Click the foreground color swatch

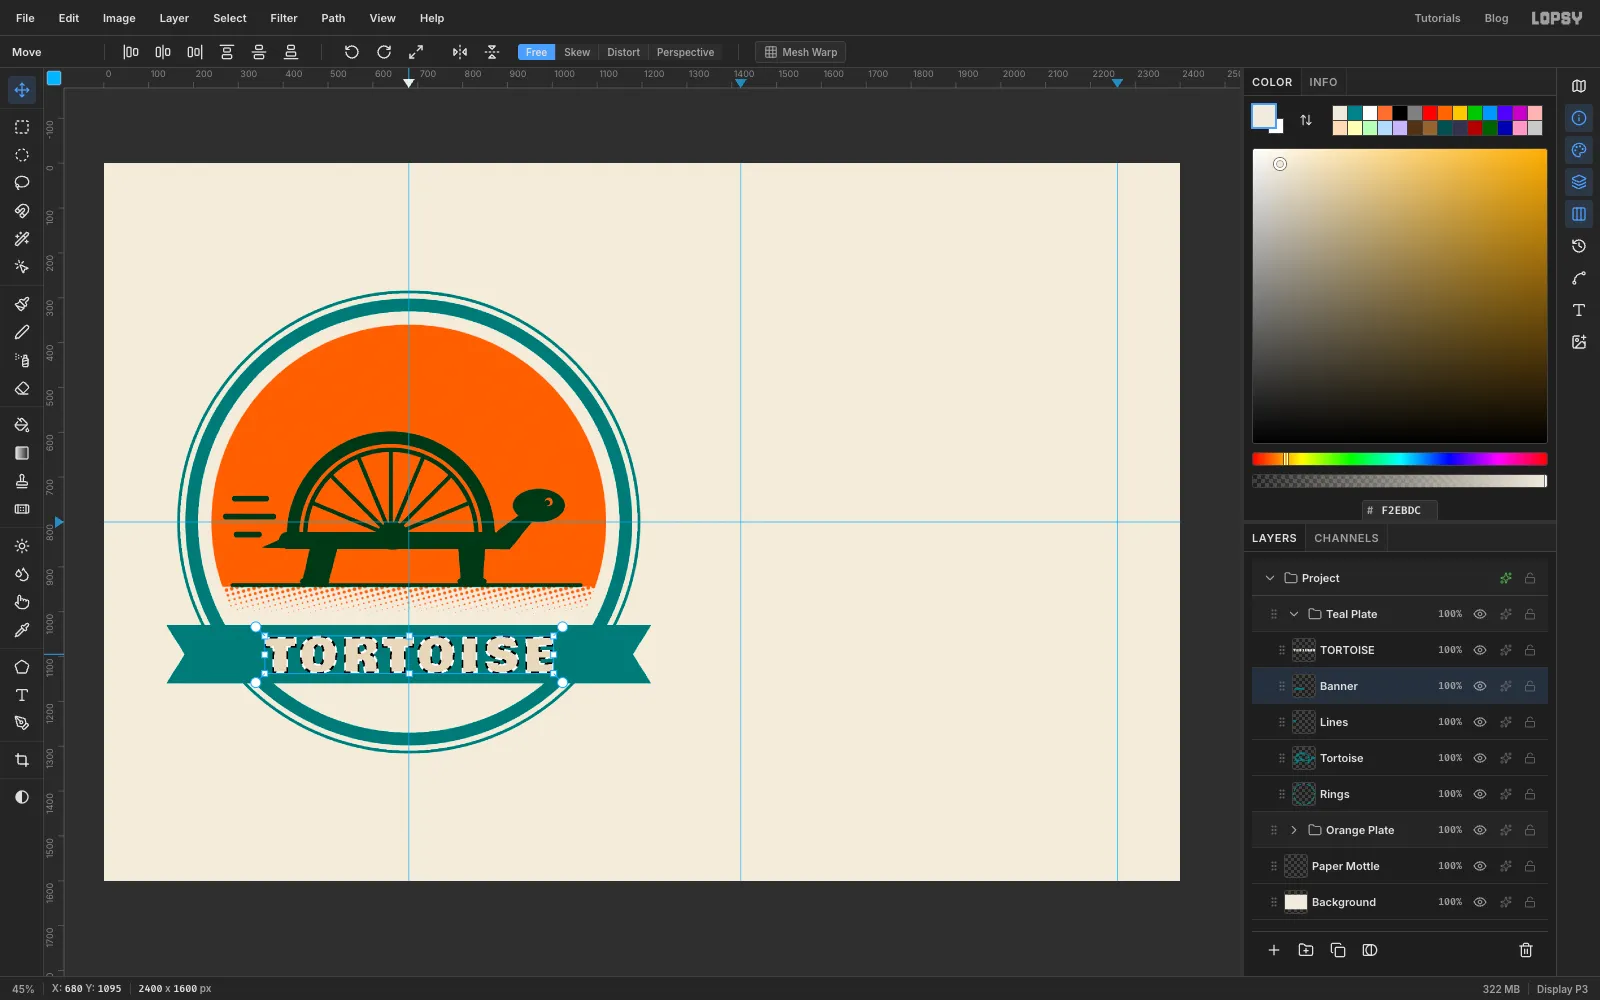[1264, 116]
